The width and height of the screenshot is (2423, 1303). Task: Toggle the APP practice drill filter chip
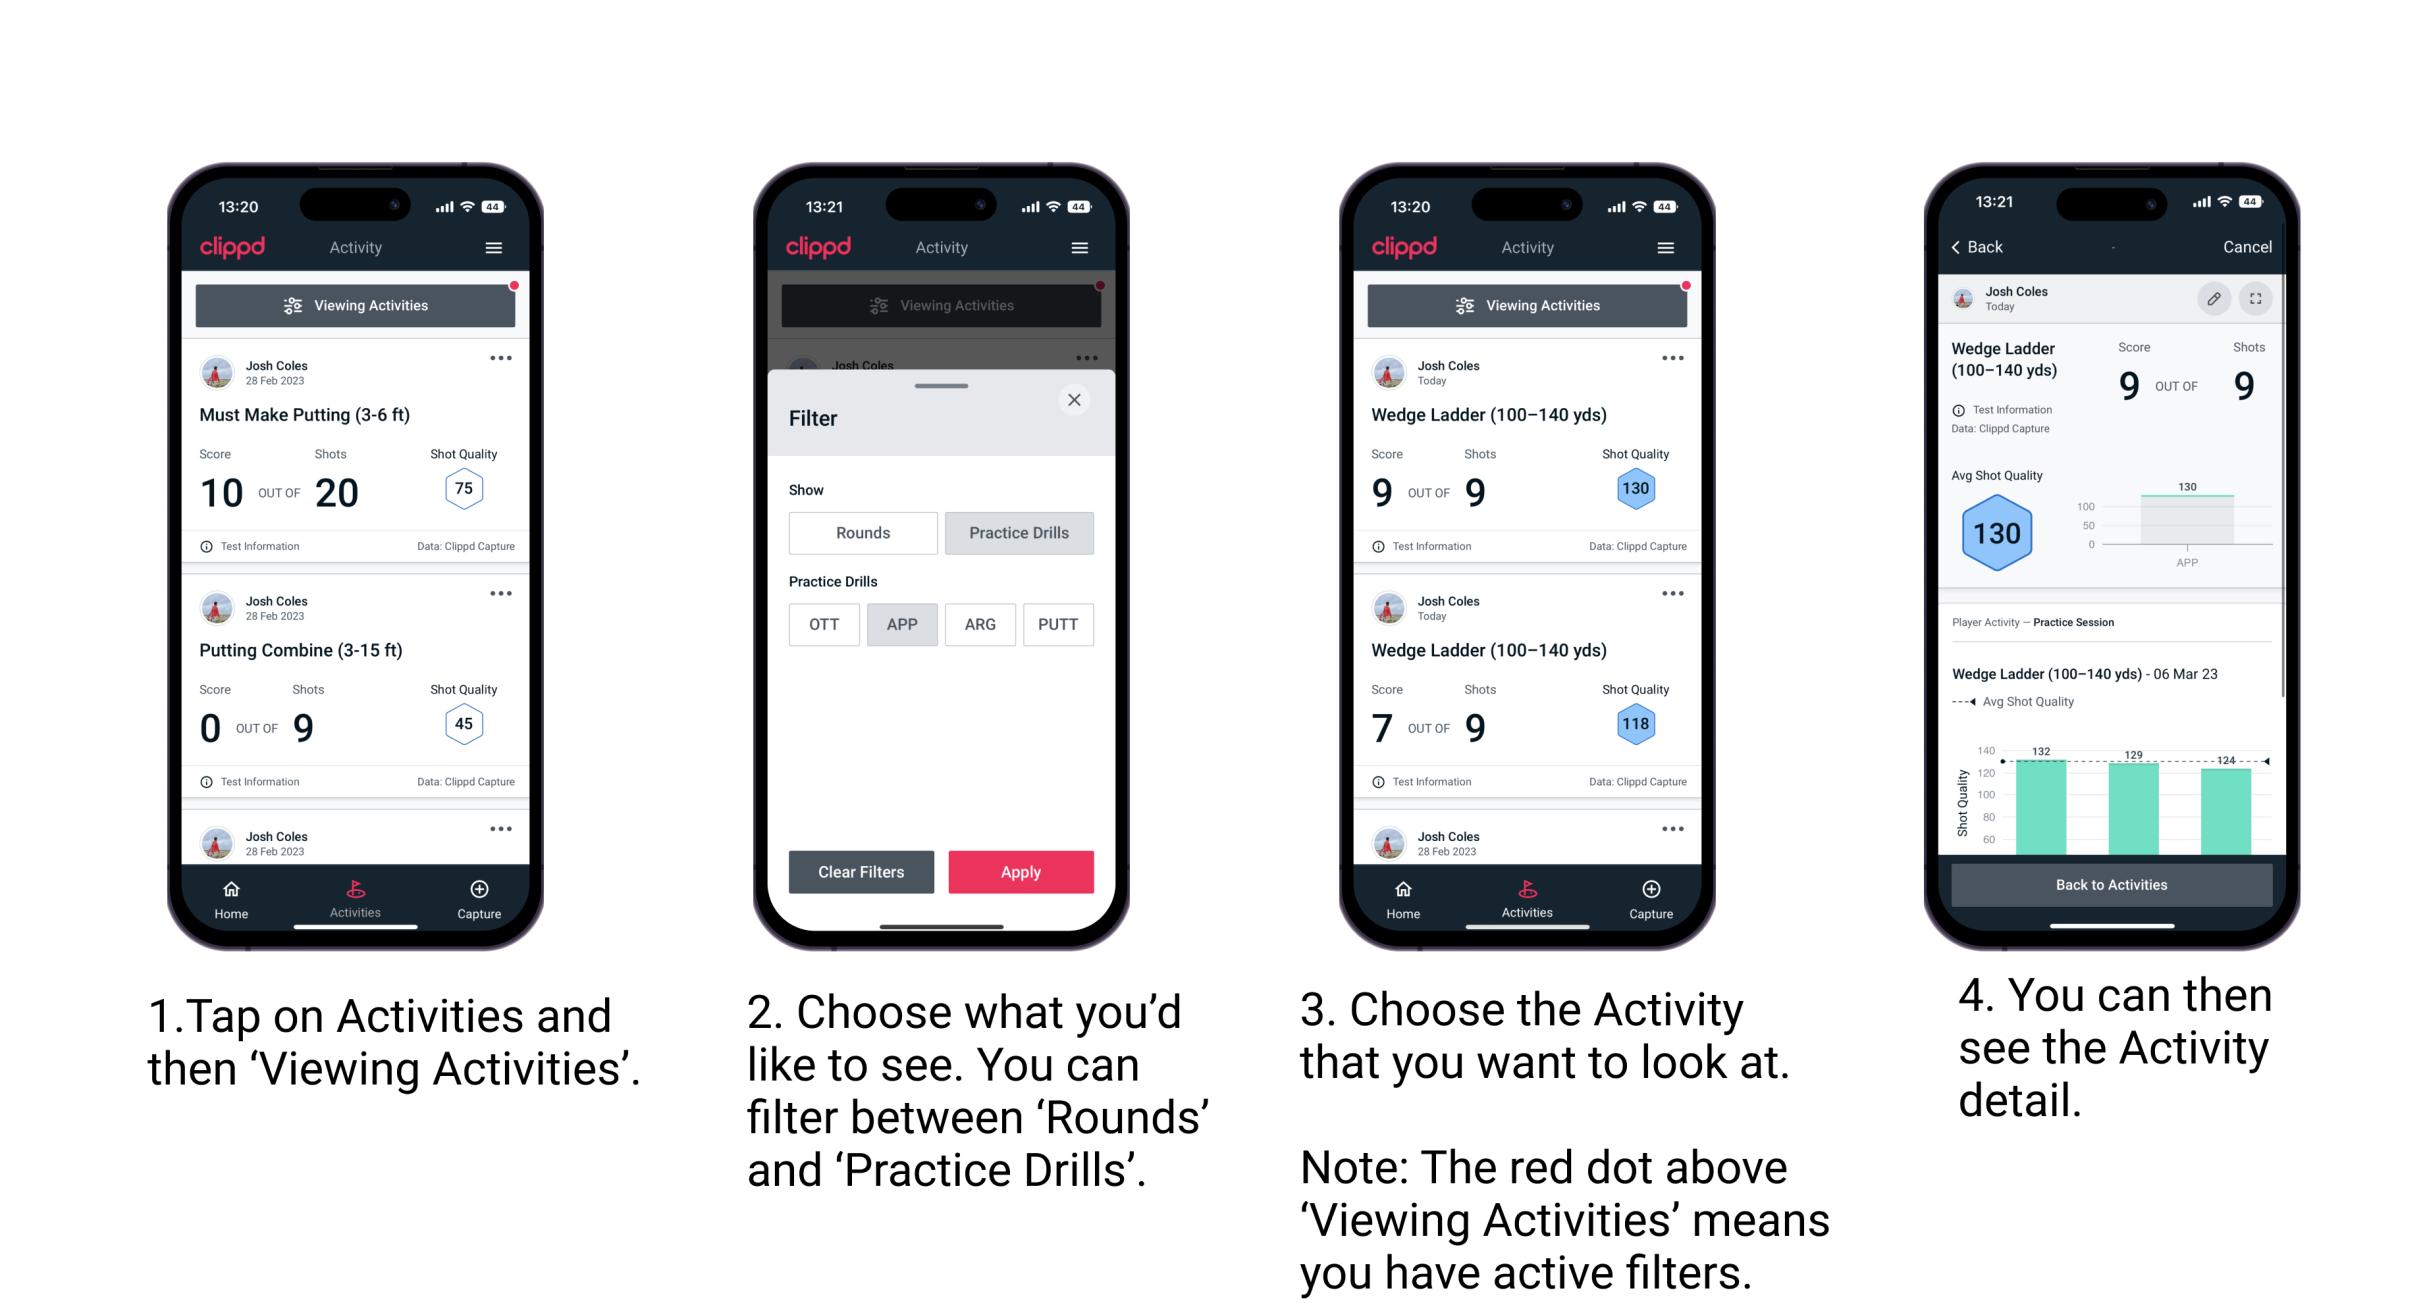tap(900, 624)
